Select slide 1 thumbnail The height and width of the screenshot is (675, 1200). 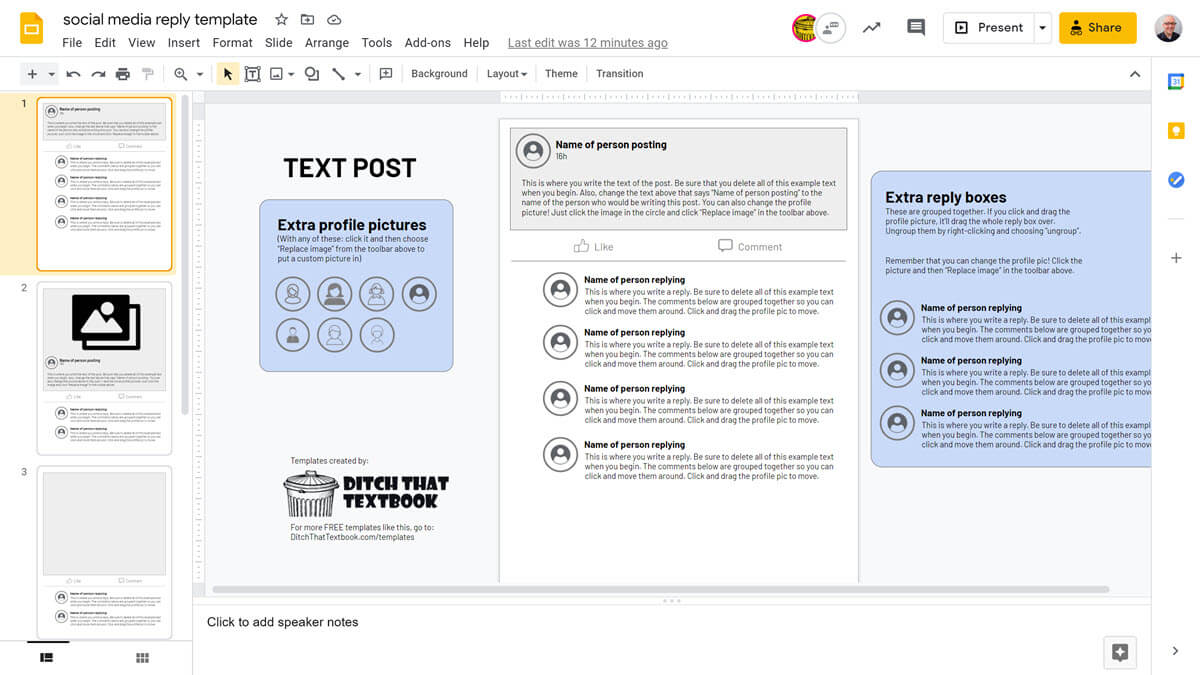(104, 184)
